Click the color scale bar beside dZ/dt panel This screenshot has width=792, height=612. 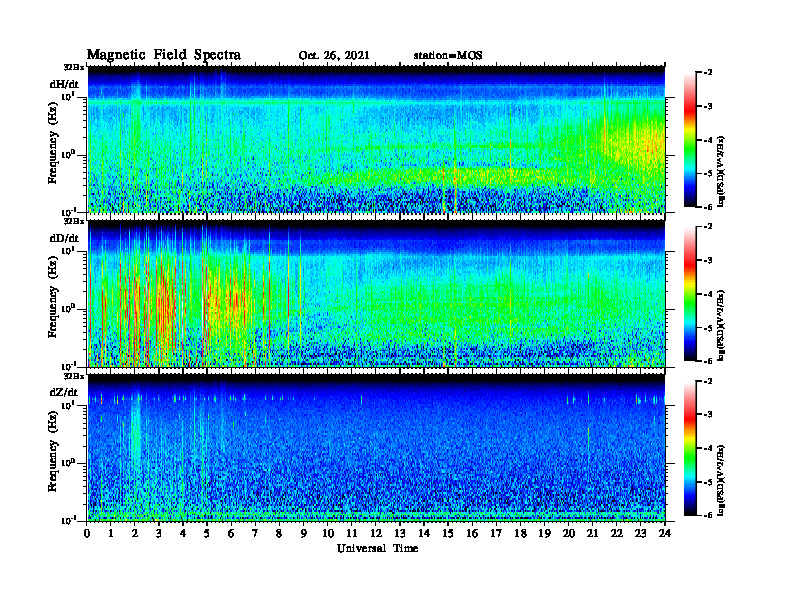[690, 448]
